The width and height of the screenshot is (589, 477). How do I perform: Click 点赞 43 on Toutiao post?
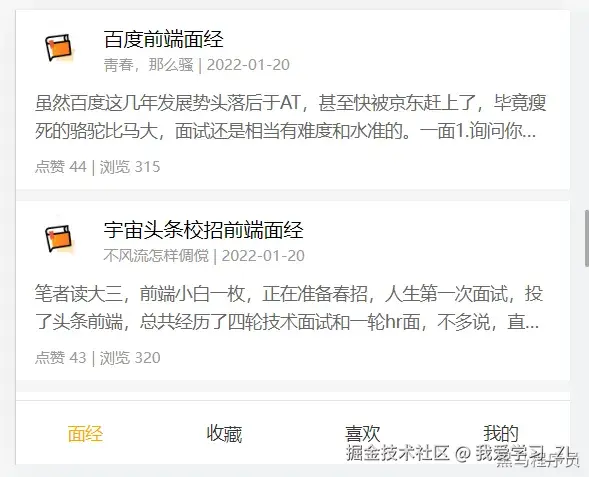coord(60,358)
